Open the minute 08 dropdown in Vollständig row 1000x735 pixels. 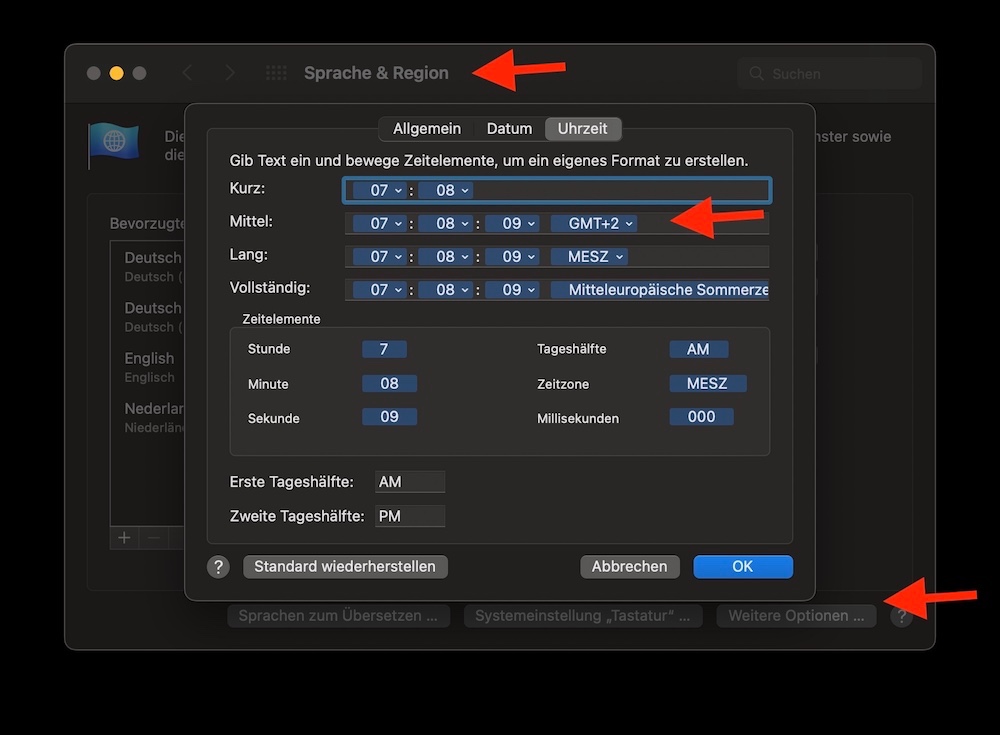(446, 290)
